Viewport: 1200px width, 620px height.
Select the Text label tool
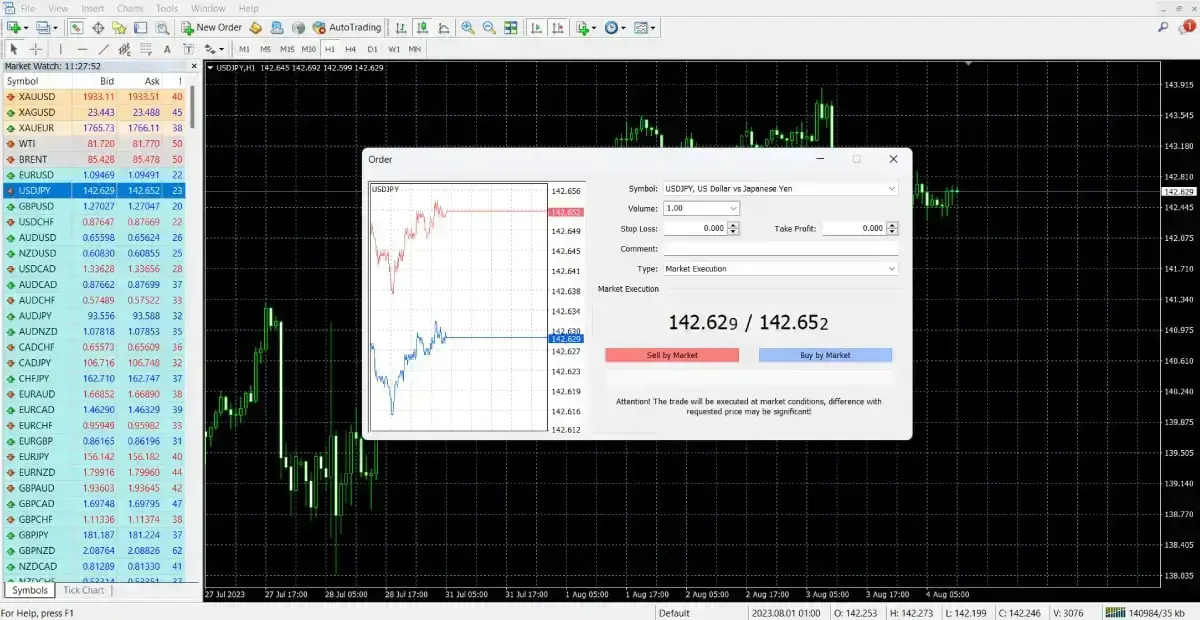click(167, 49)
